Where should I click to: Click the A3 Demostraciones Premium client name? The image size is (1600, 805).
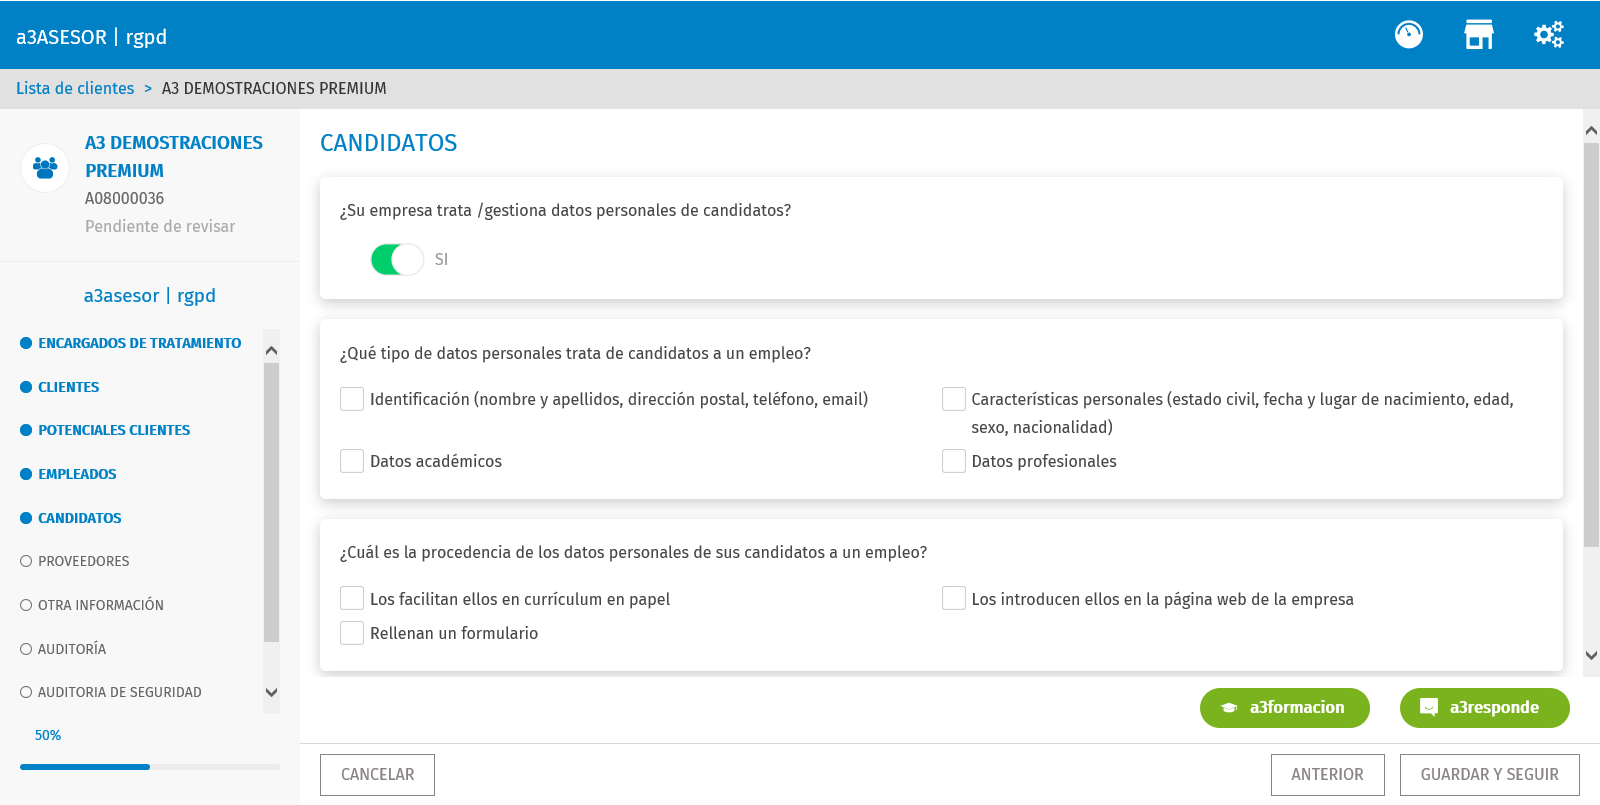pos(174,157)
